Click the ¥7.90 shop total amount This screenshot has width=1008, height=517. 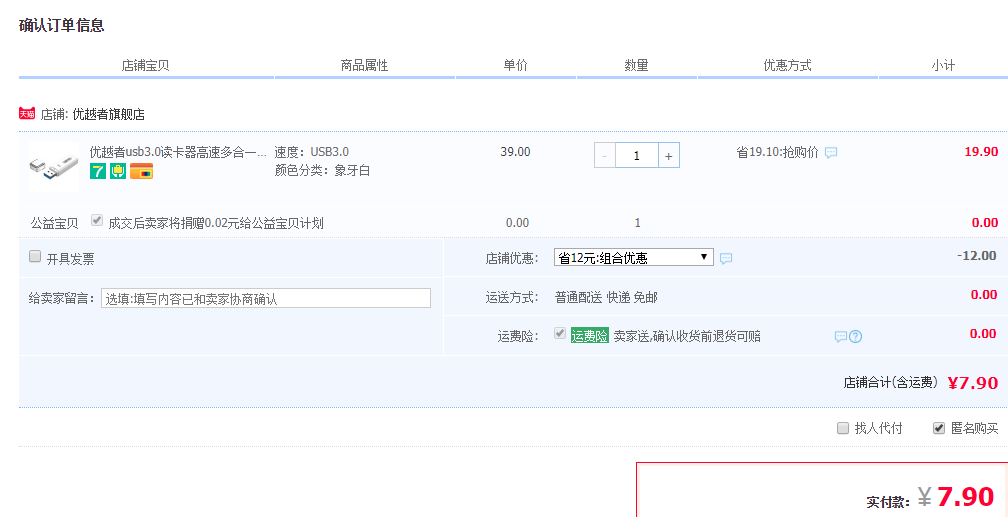point(973,383)
